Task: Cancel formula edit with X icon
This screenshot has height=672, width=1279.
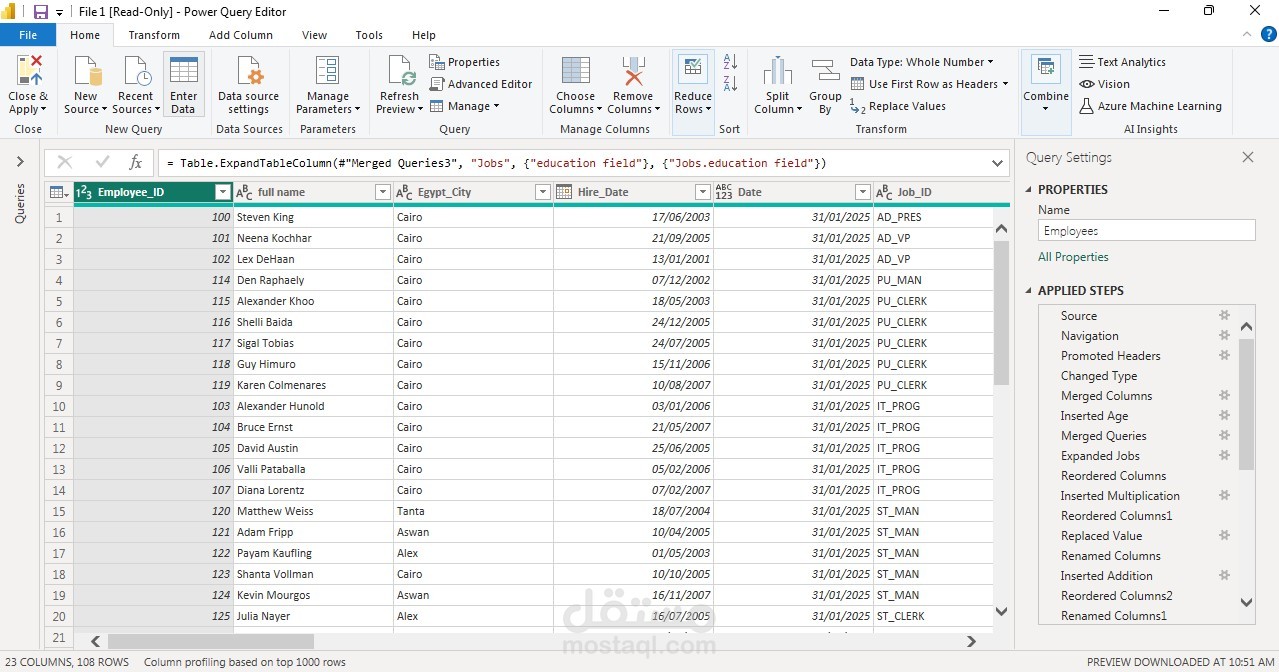Action: click(x=65, y=162)
